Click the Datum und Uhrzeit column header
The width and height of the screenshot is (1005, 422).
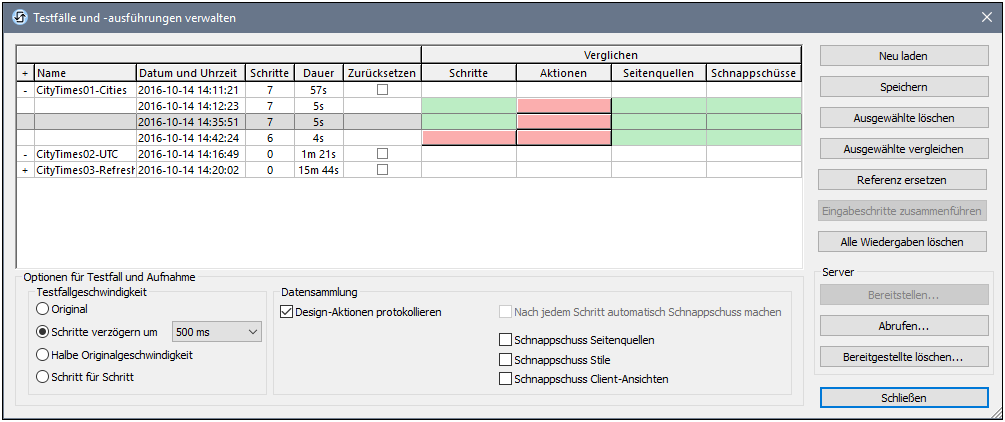(191, 73)
